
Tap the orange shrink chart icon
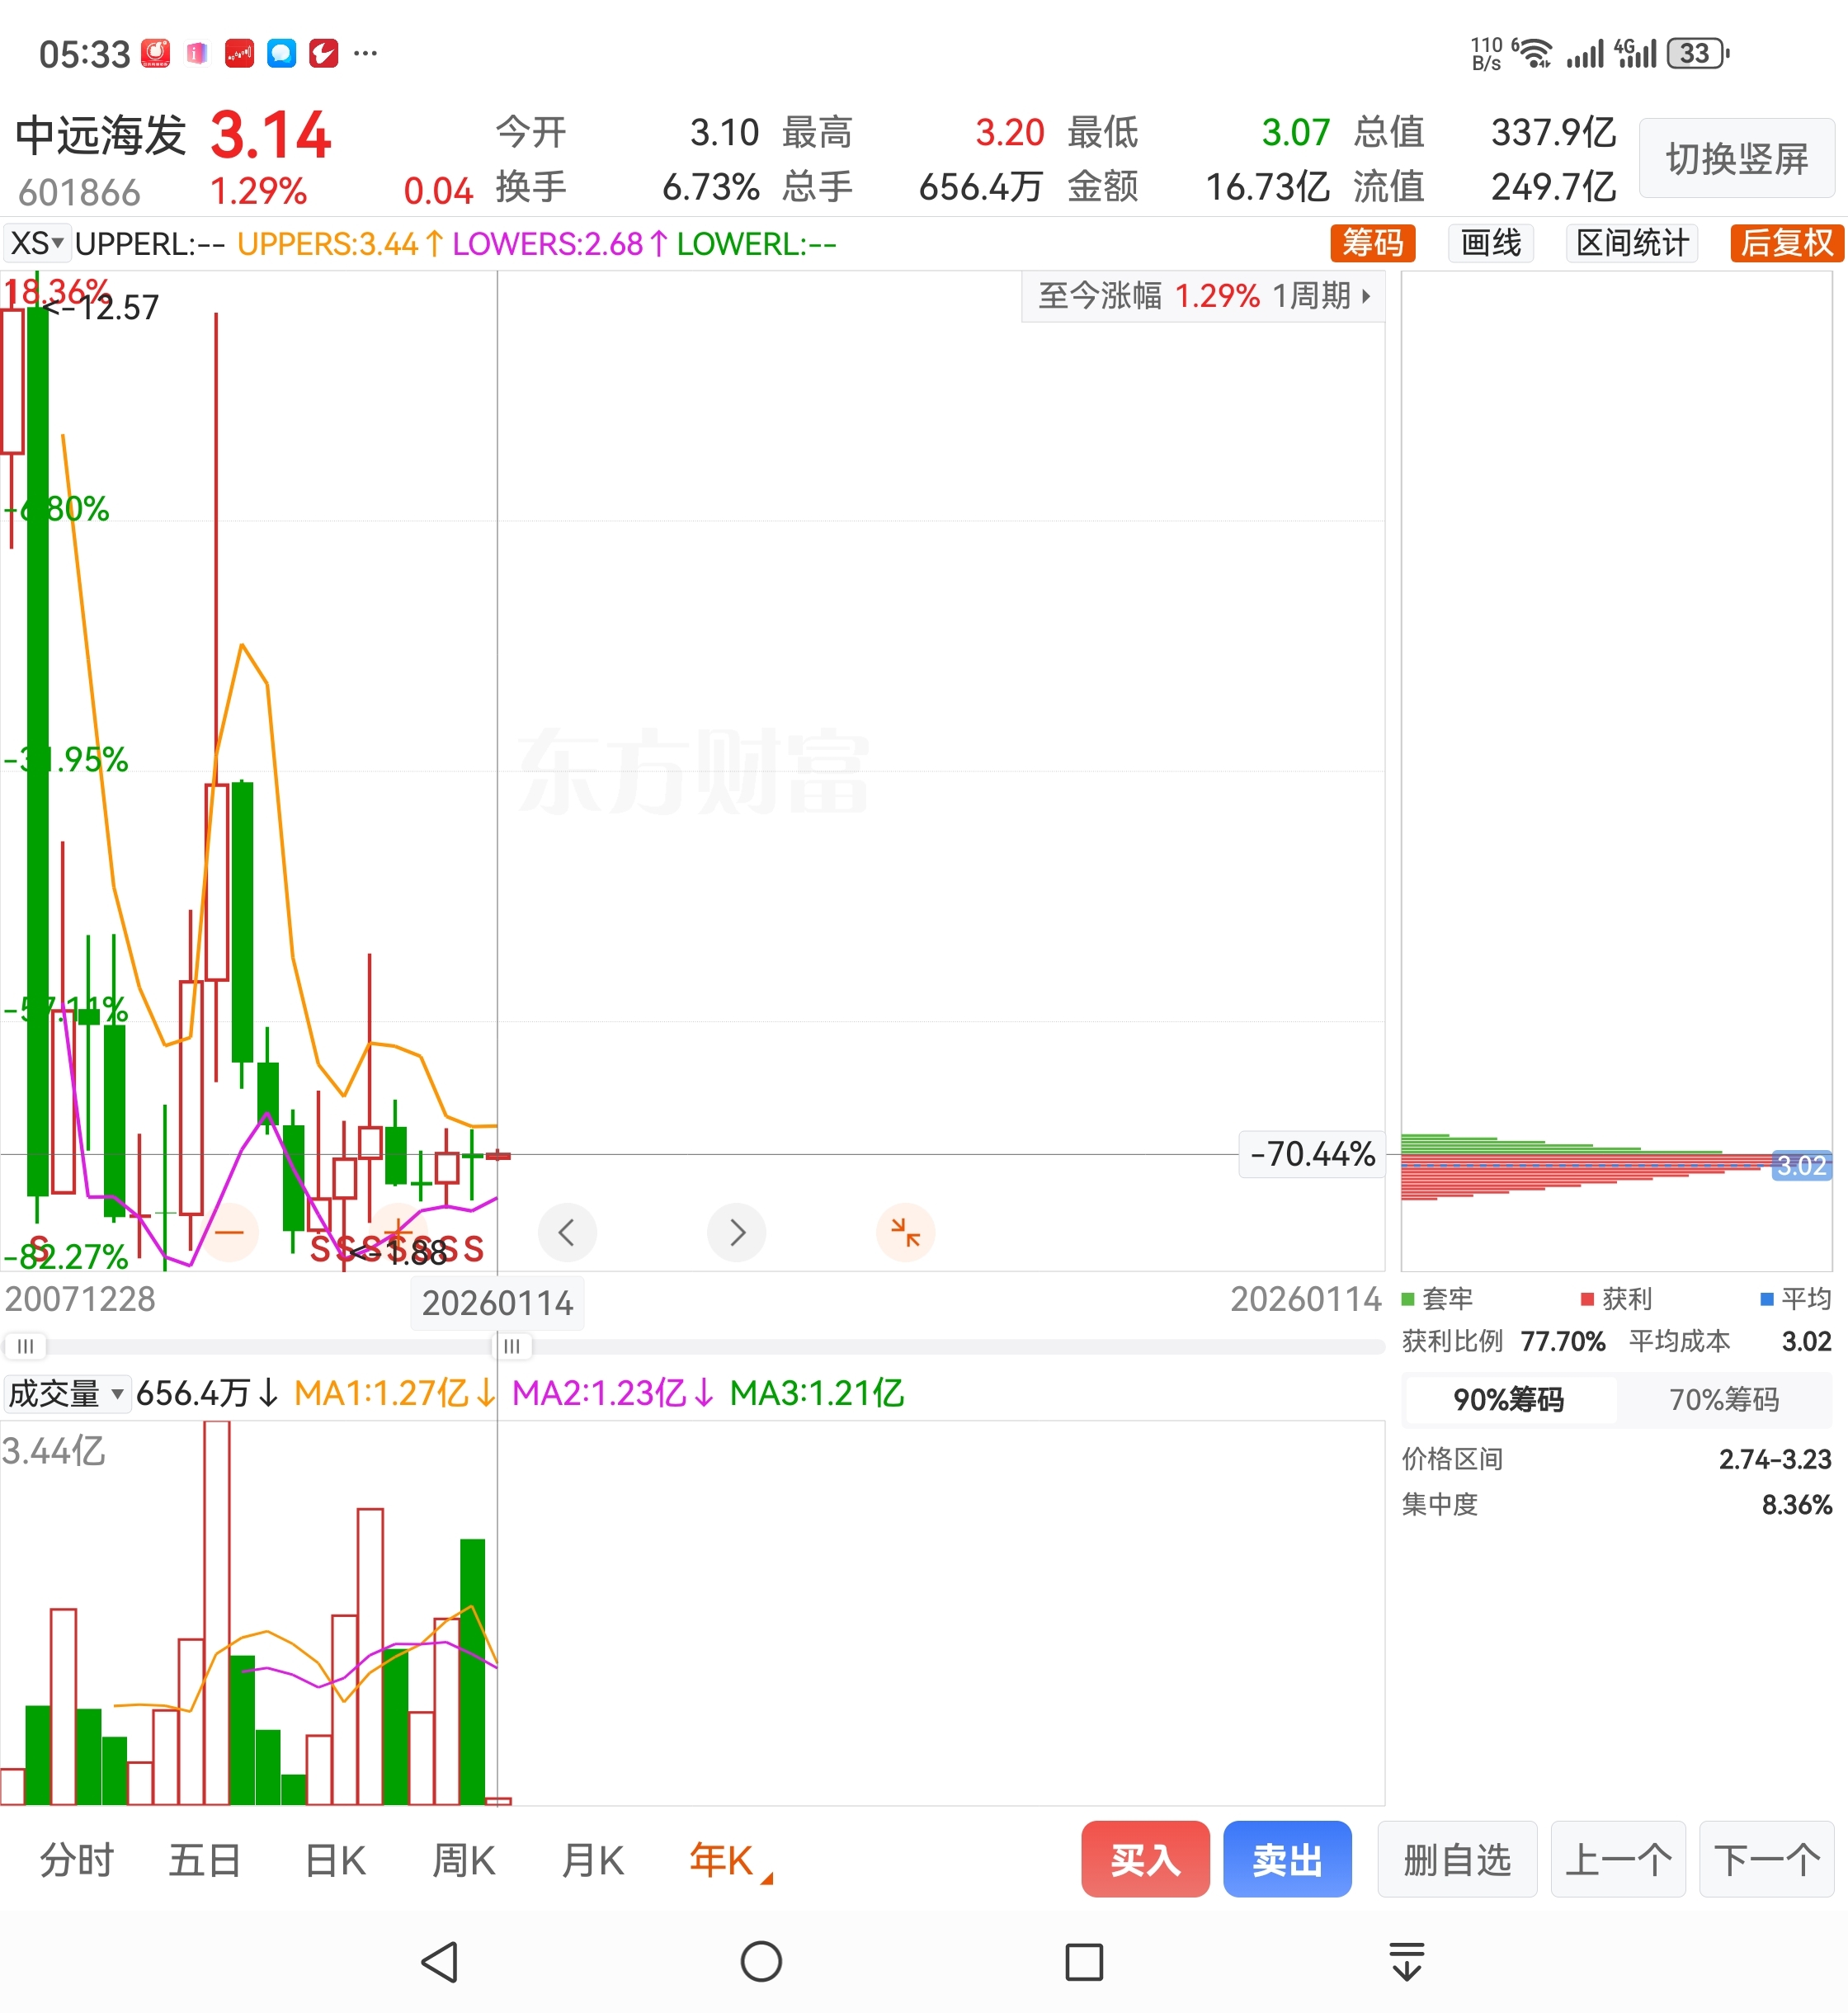click(905, 1232)
